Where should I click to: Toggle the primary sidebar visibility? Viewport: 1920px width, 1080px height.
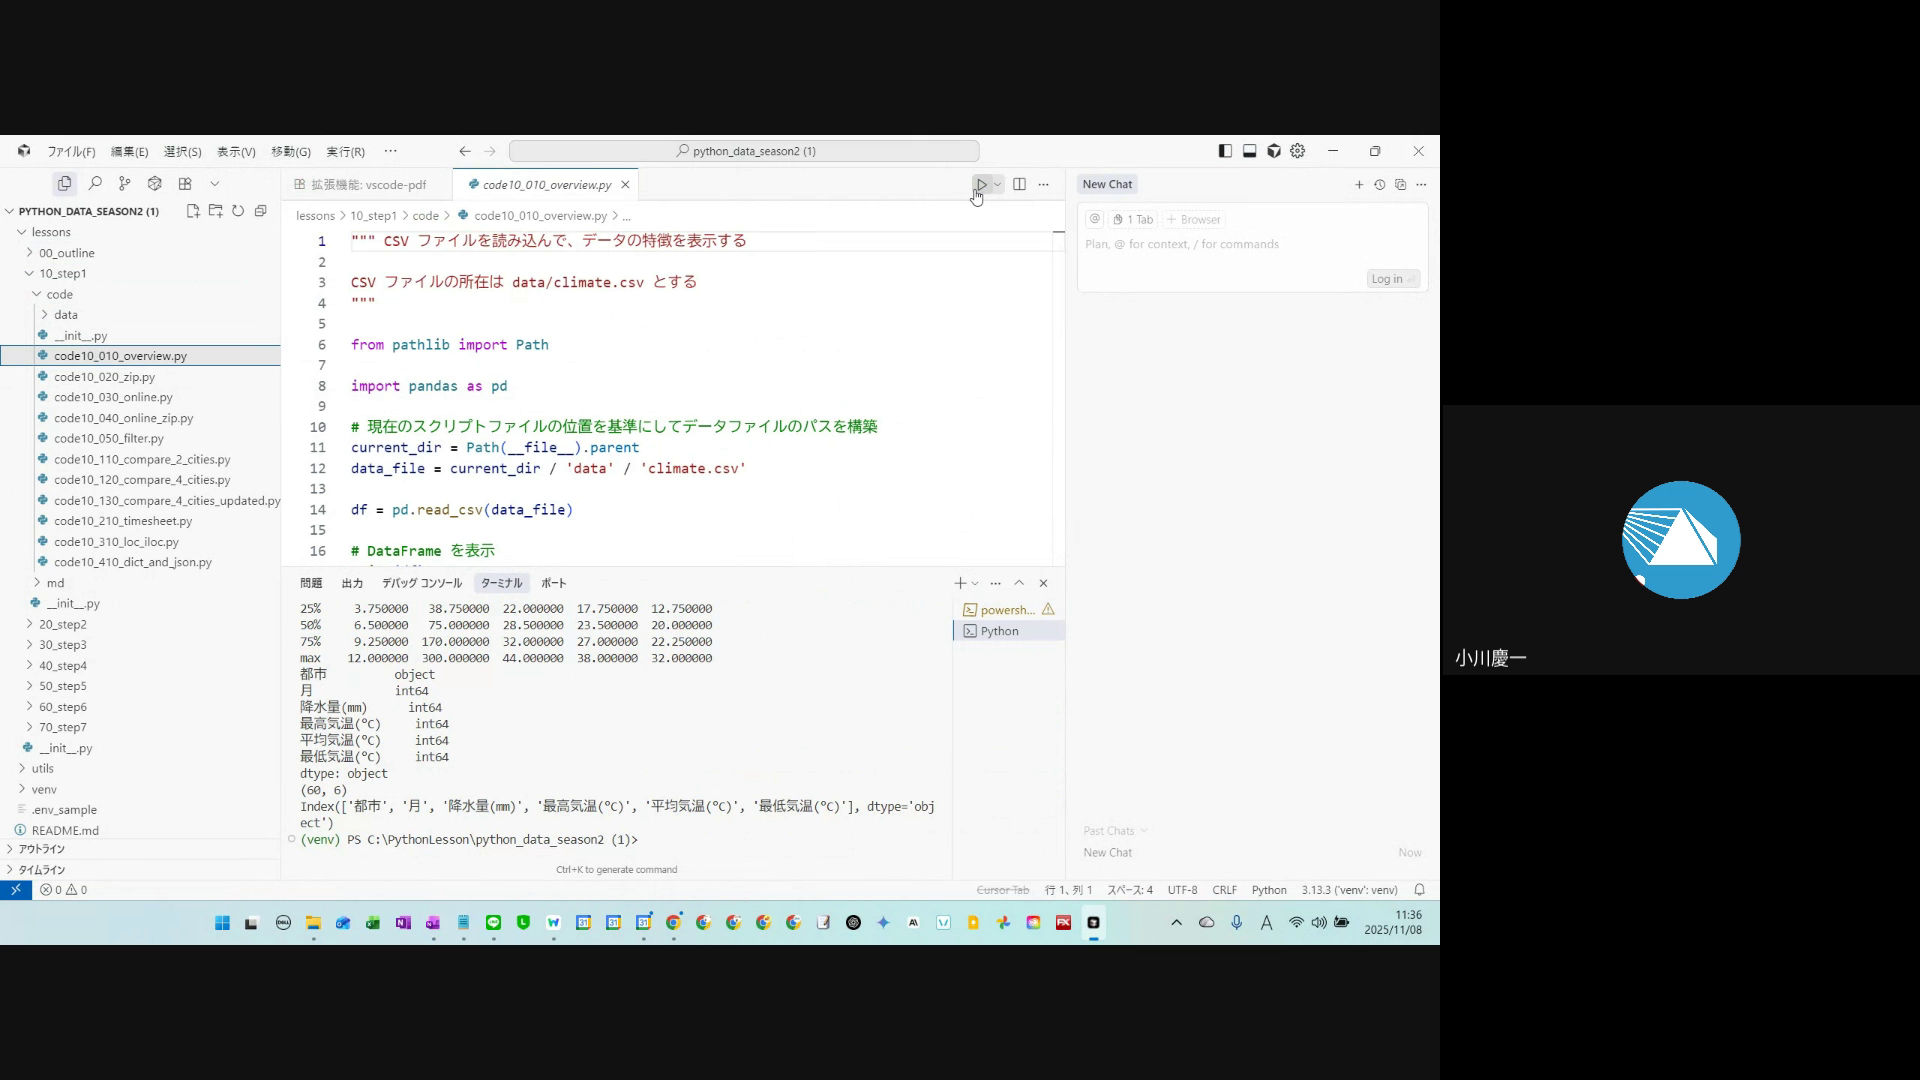click(1225, 151)
